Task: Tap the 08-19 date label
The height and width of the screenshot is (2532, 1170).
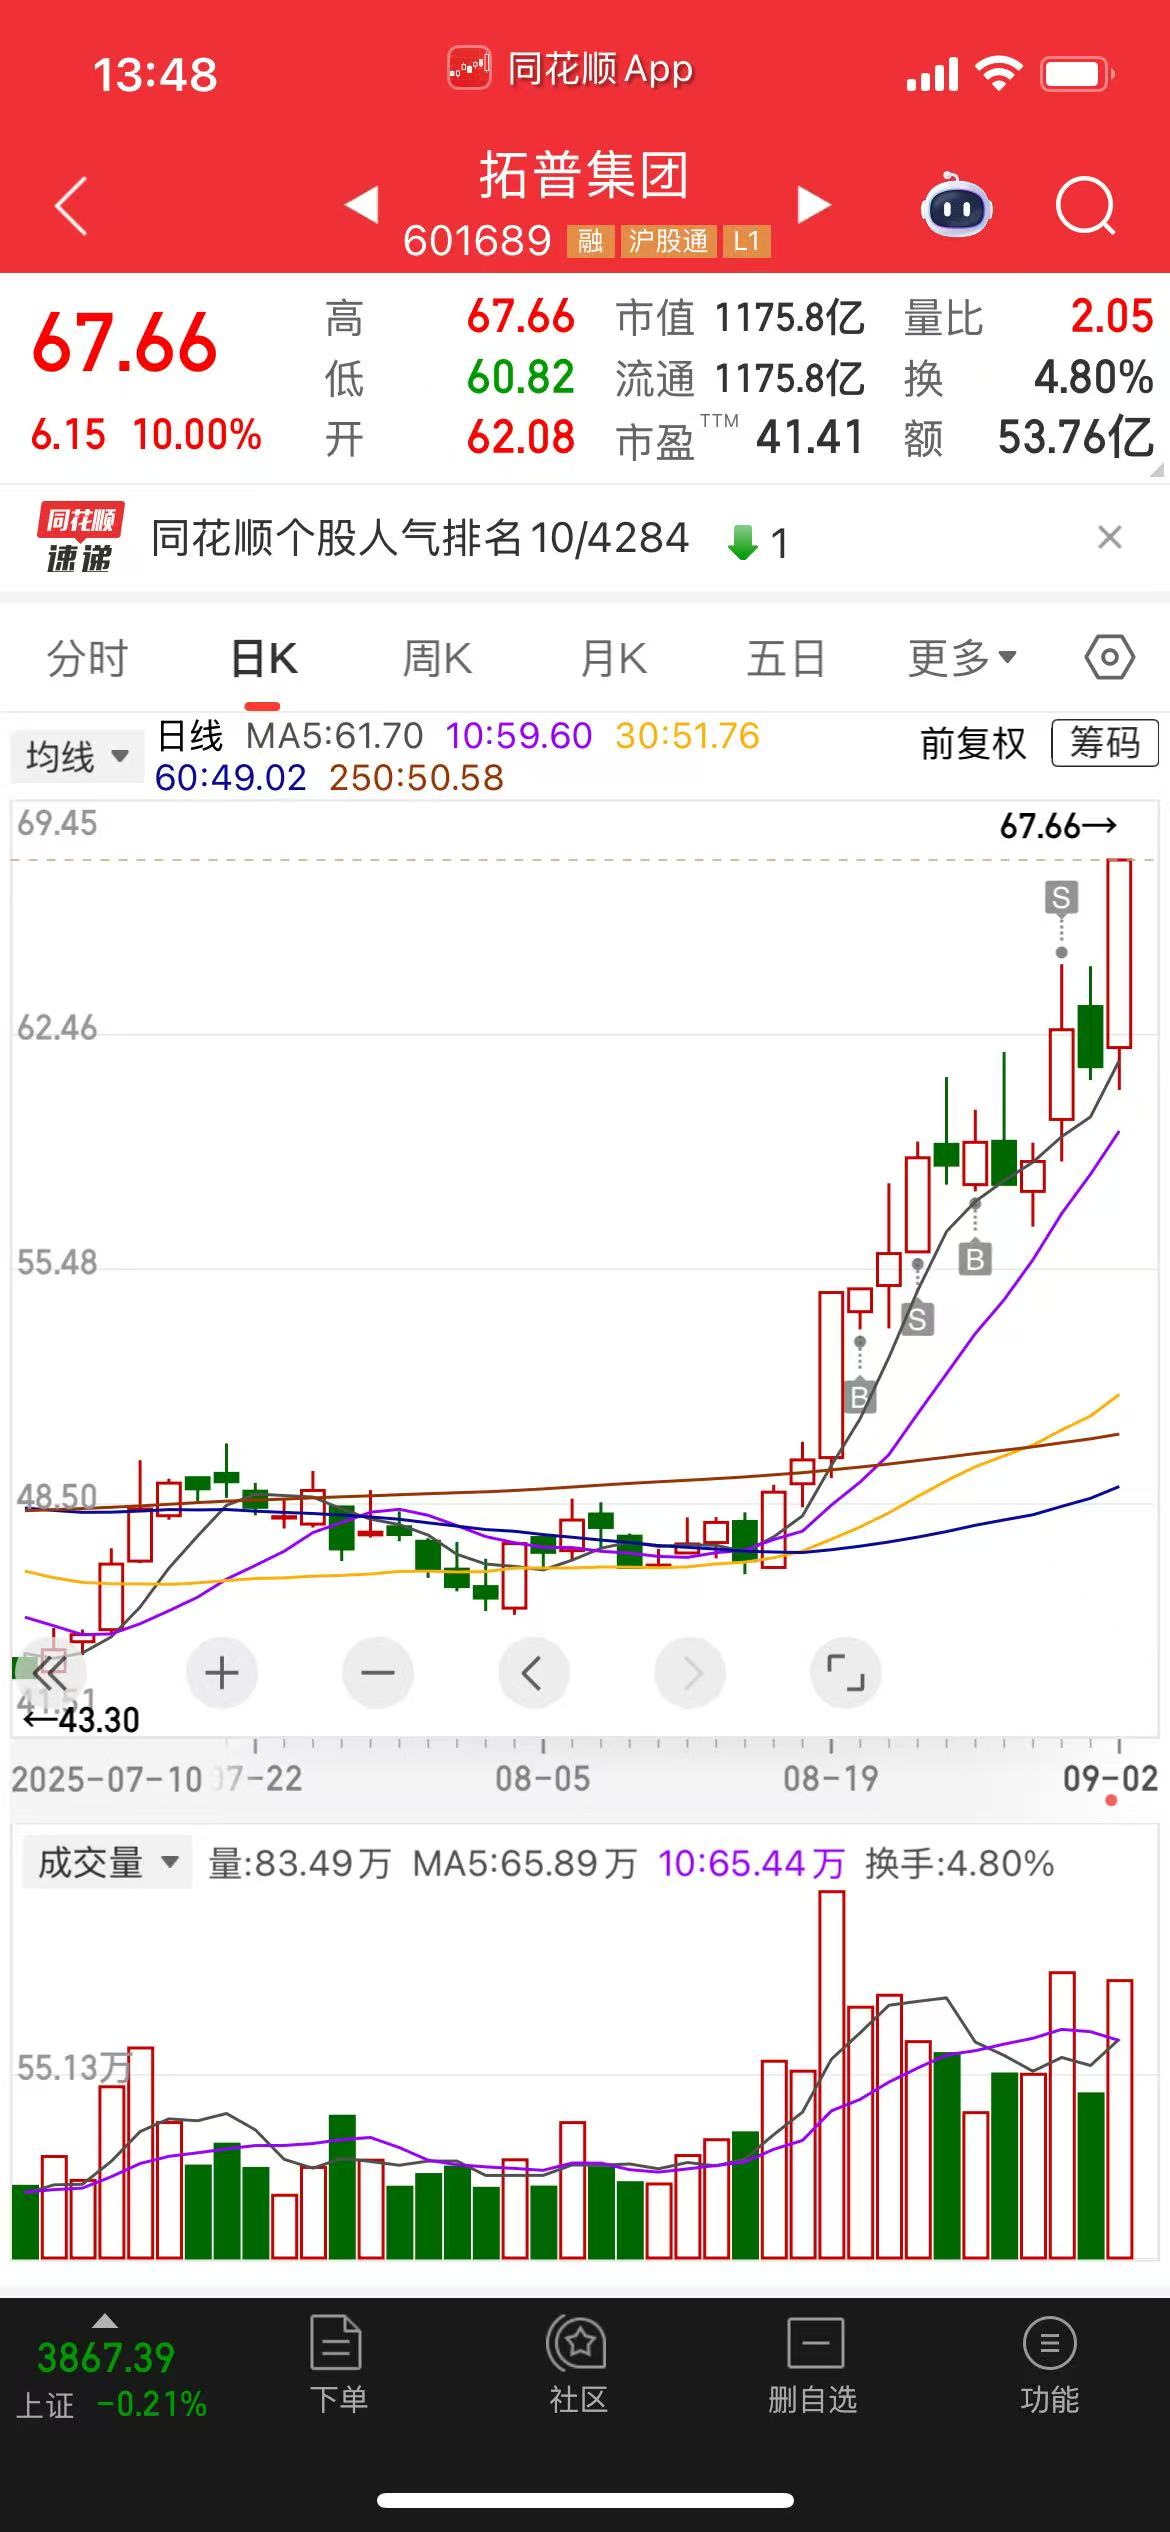Action: point(831,1778)
